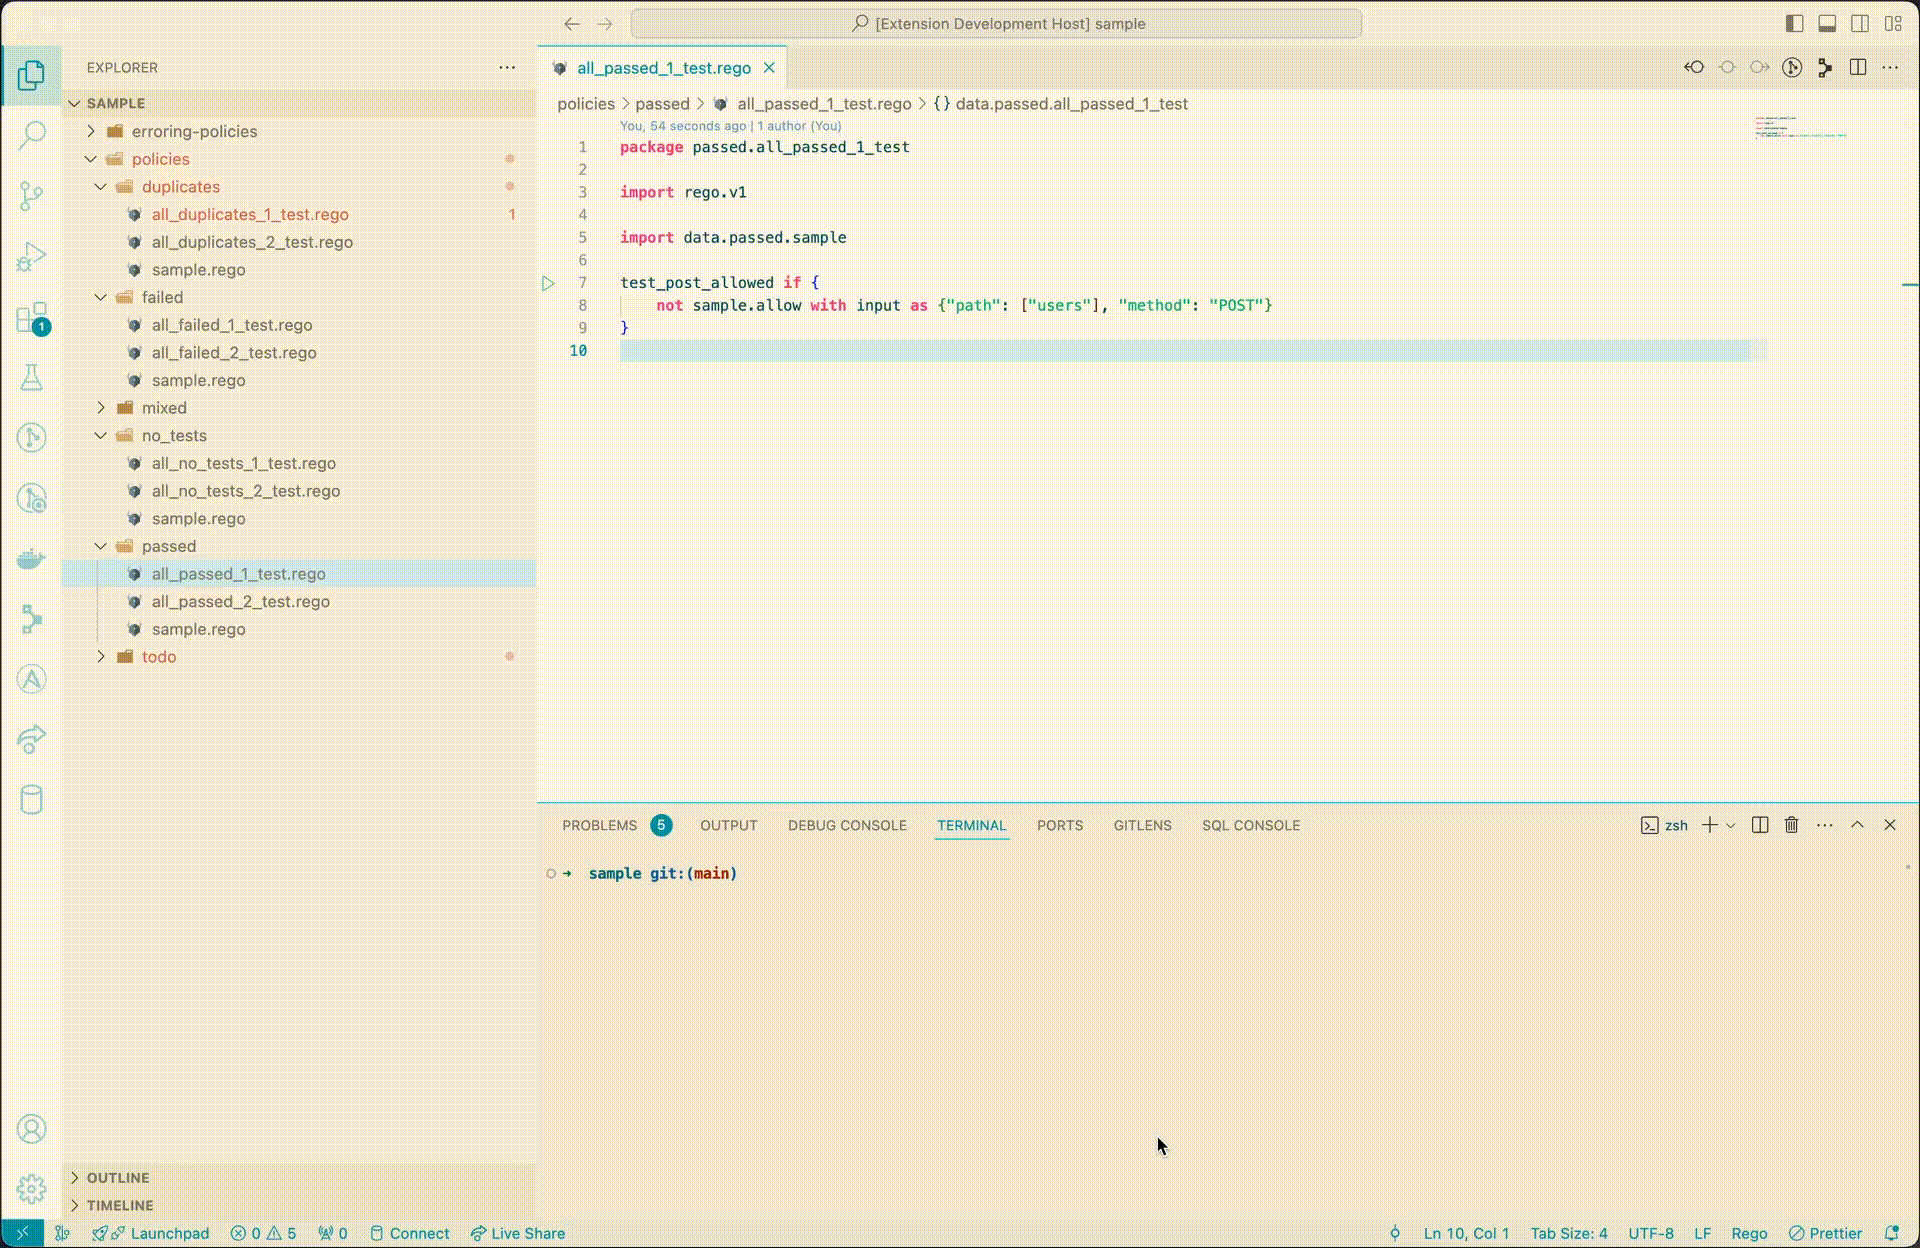Screen dimensions: 1920x1248
Task: Open the Testing flask view
Action: tap(32, 378)
